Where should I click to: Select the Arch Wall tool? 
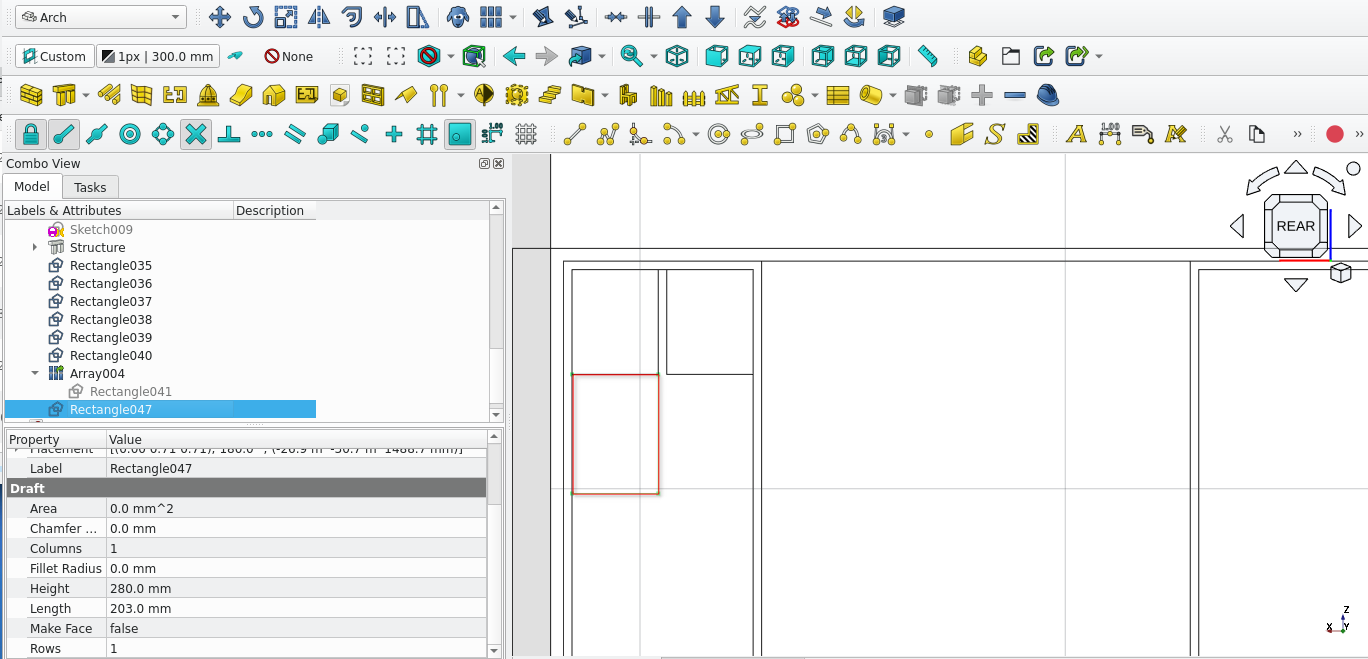31,96
